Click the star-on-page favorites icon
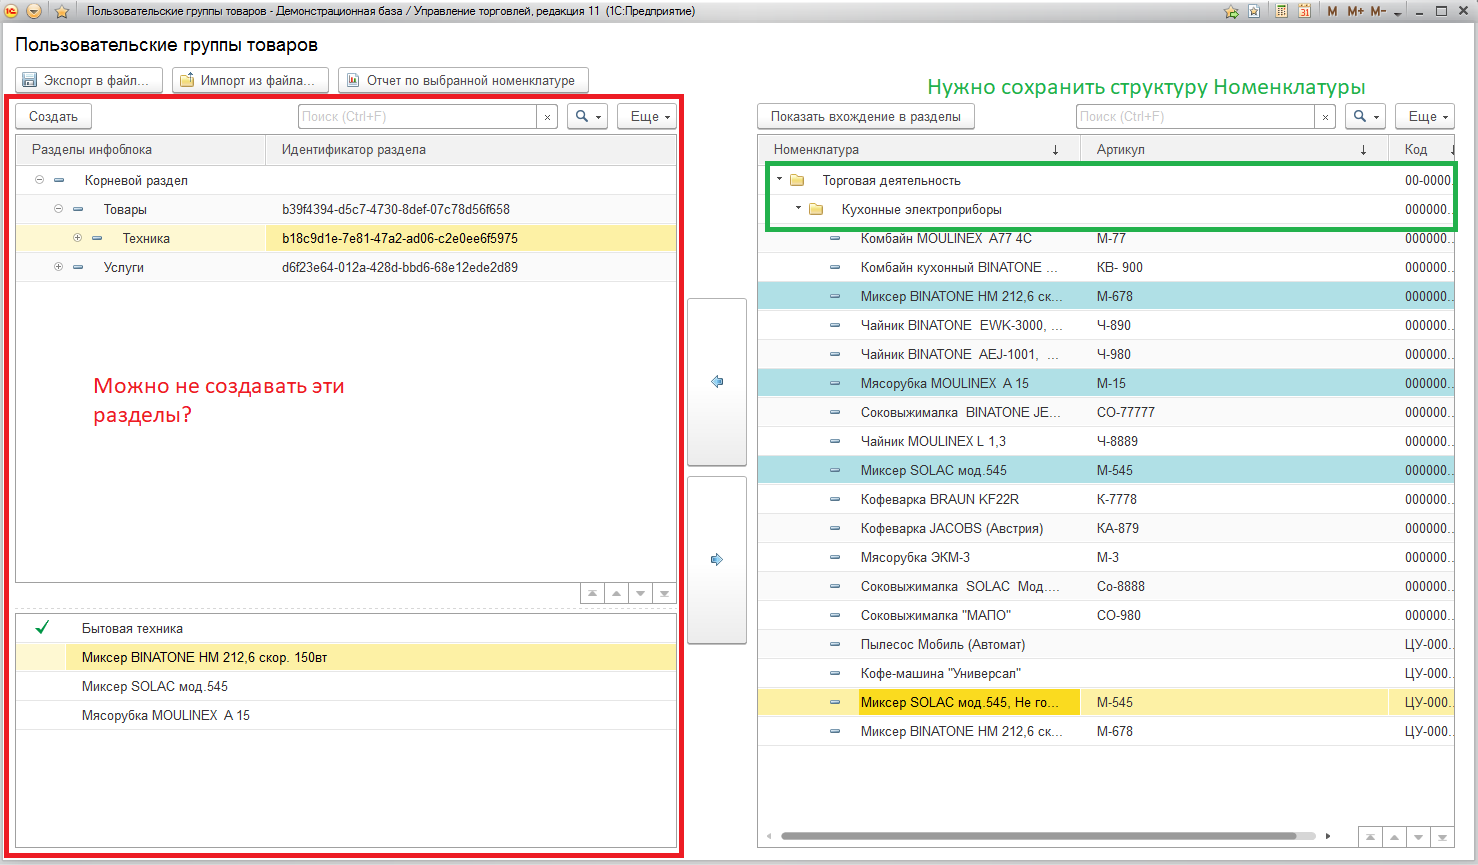Viewport: 1478px width, 865px height. [1254, 11]
